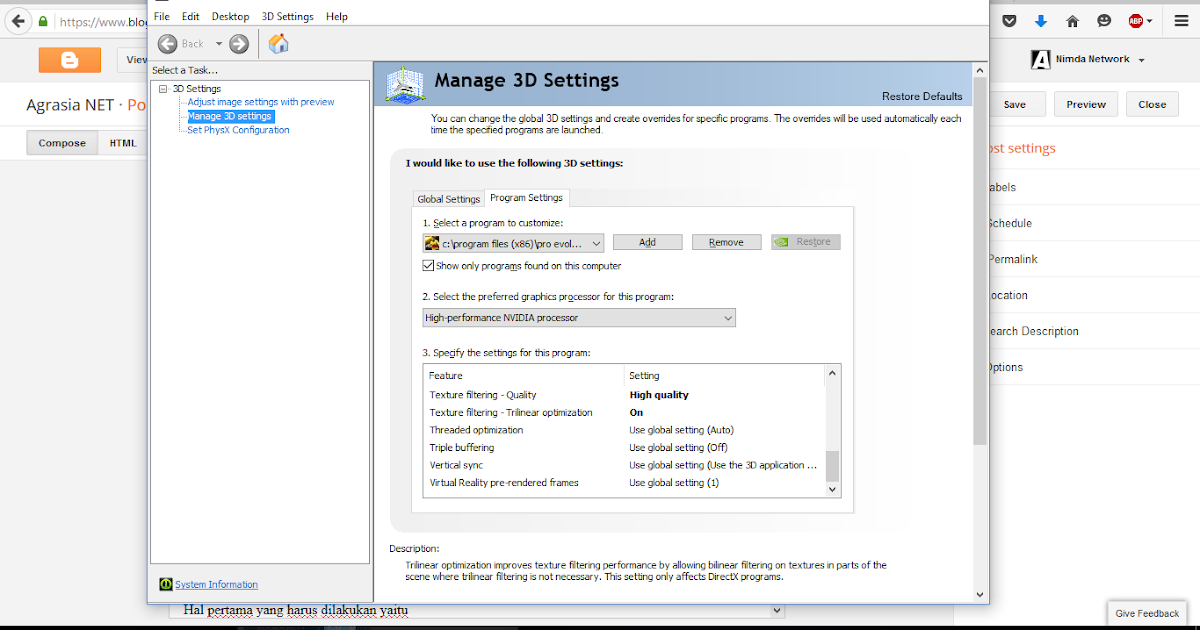Open the Edit menu
This screenshot has height=630, width=1200.
(x=190, y=16)
